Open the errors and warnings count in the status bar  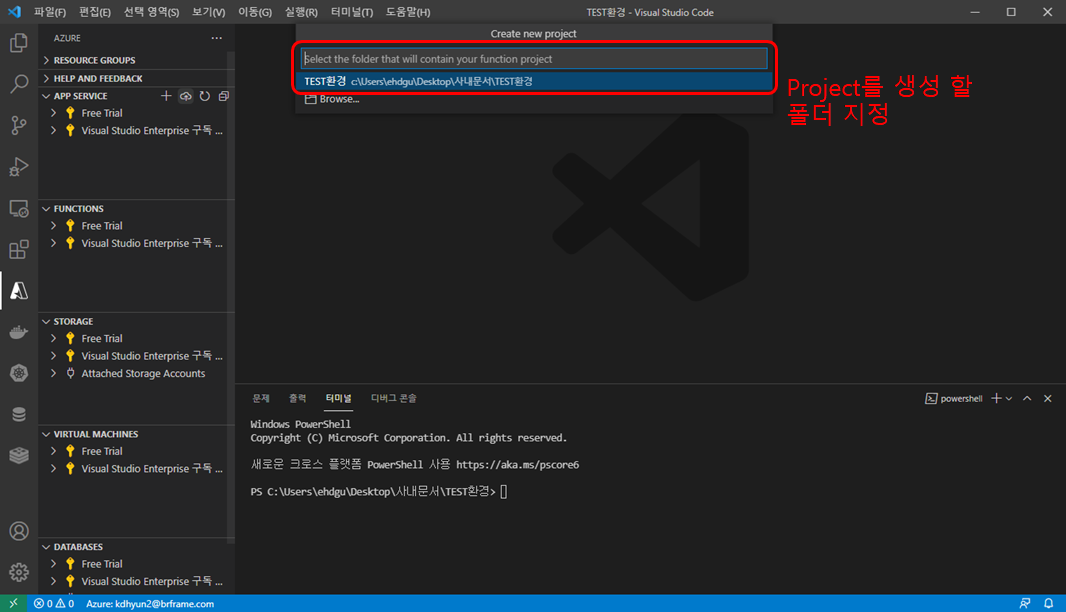(54, 603)
